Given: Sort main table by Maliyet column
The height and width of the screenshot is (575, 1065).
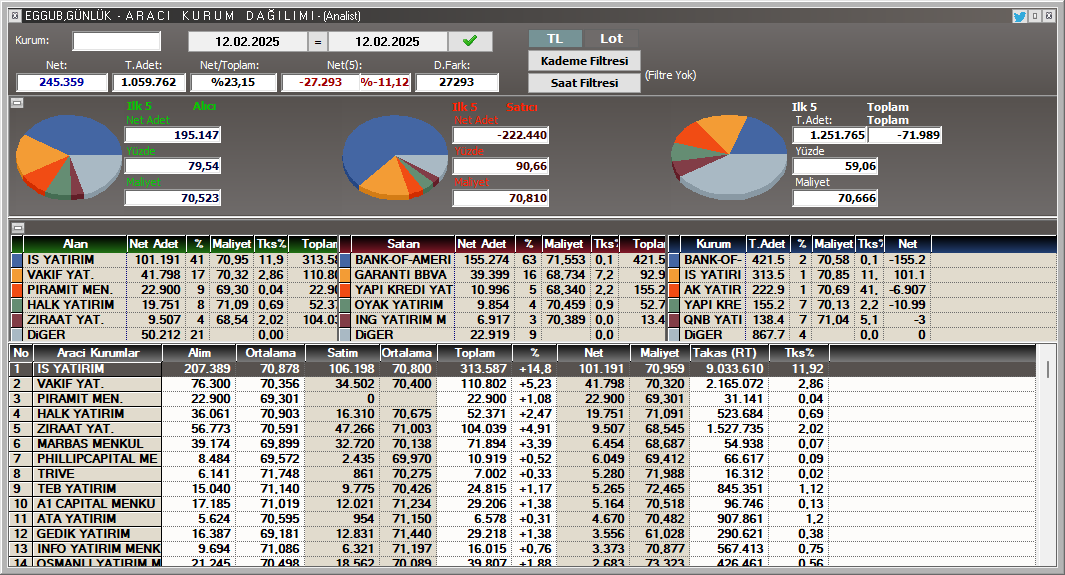Looking at the screenshot, I should point(660,353).
